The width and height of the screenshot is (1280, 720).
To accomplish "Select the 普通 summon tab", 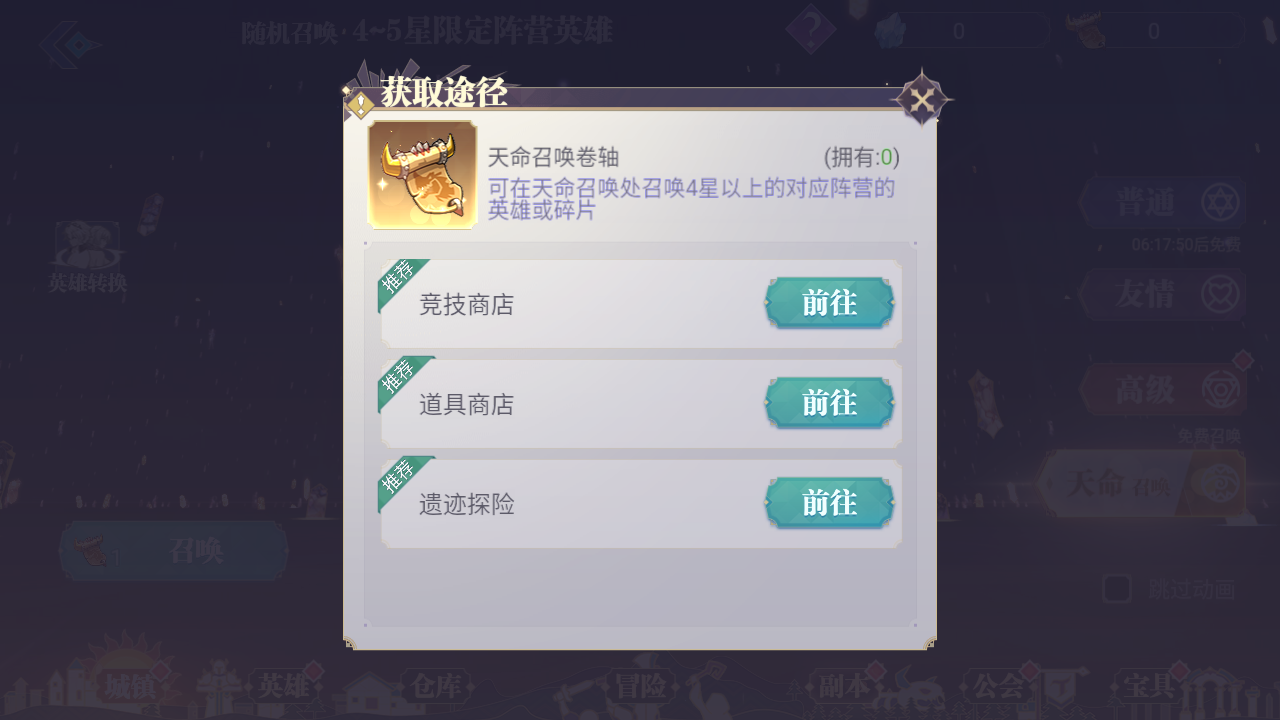I will click(x=1162, y=203).
